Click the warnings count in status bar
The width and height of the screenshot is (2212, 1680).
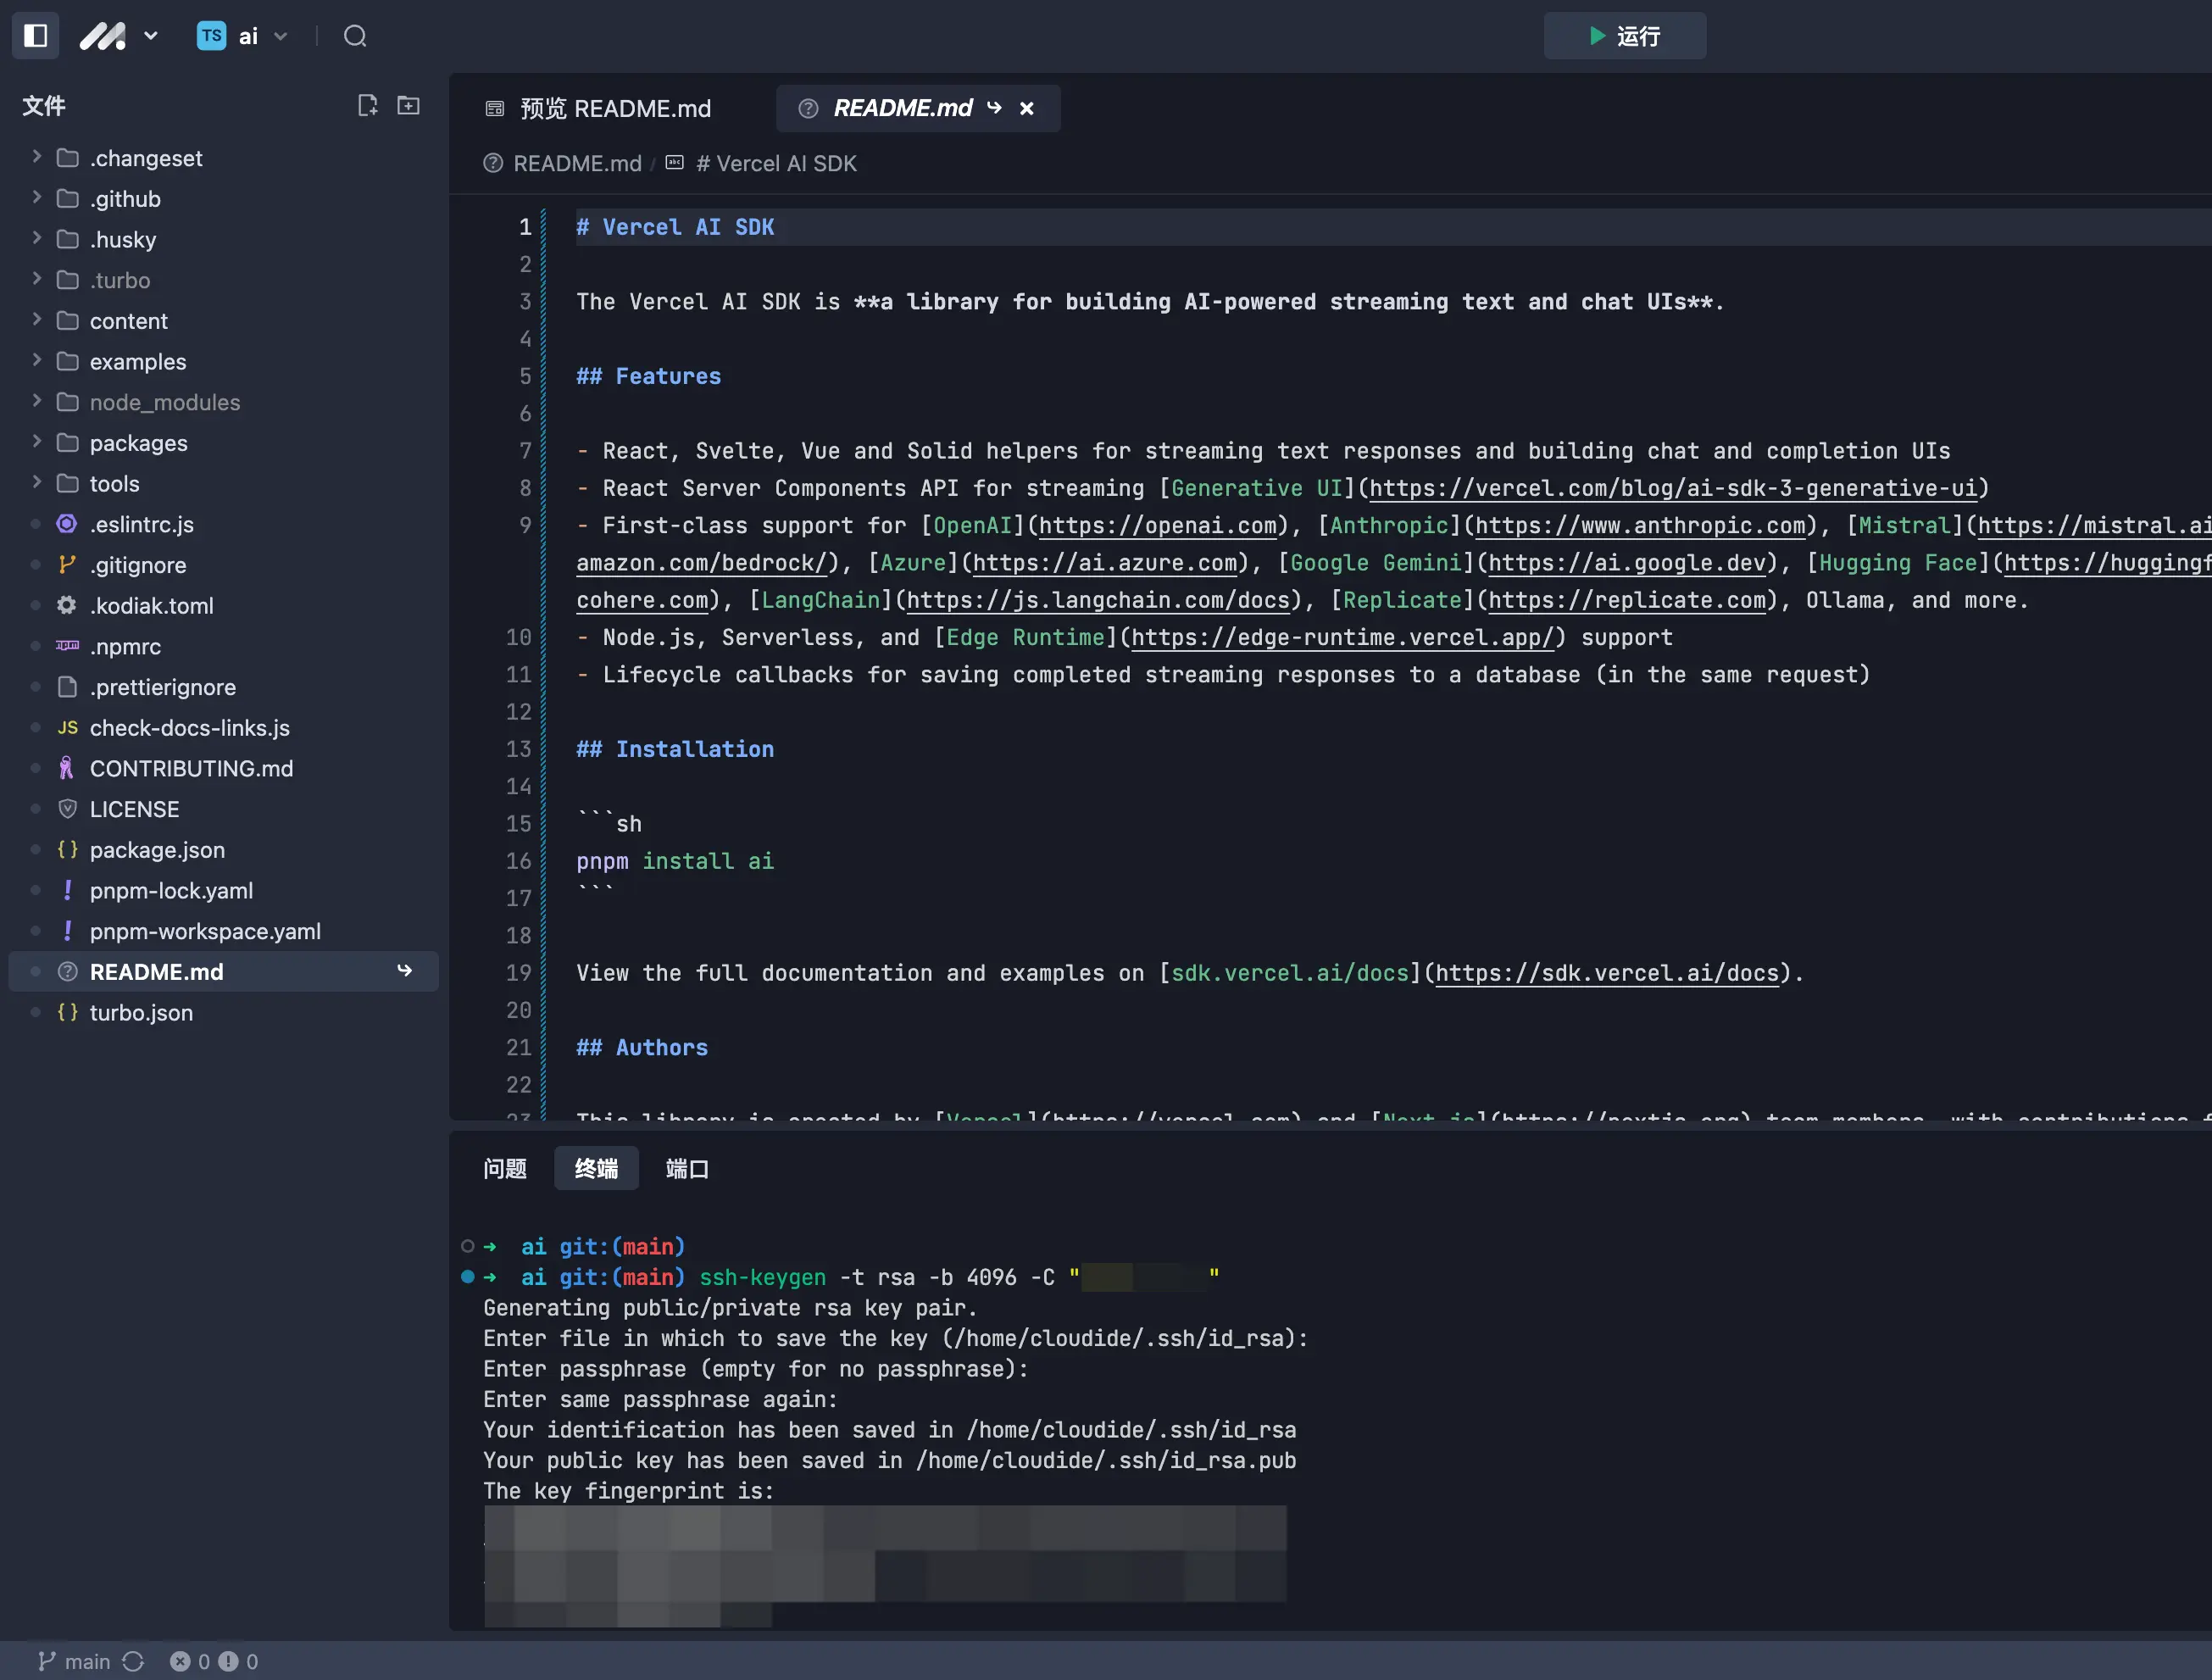click(x=239, y=1661)
